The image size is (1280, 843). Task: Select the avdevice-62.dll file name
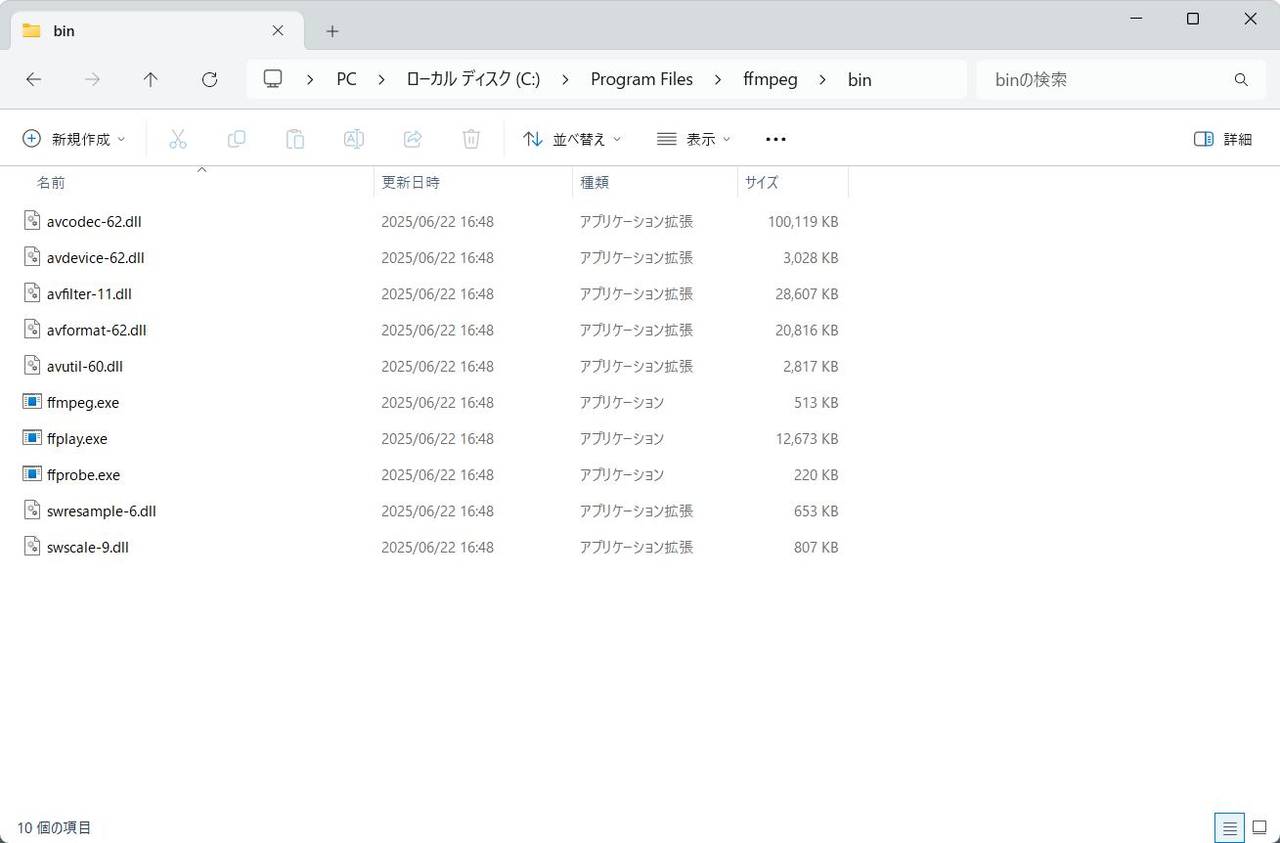pyautogui.click(x=96, y=257)
